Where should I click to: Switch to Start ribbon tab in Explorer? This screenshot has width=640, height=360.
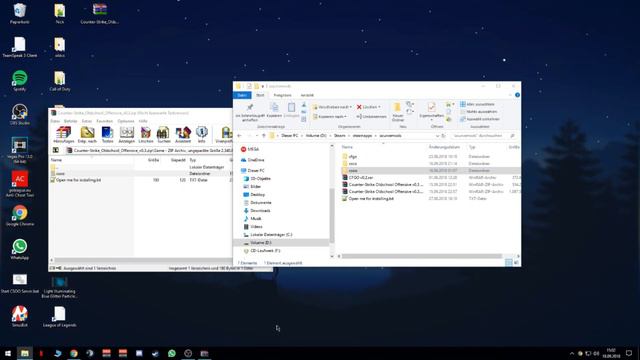[260, 95]
